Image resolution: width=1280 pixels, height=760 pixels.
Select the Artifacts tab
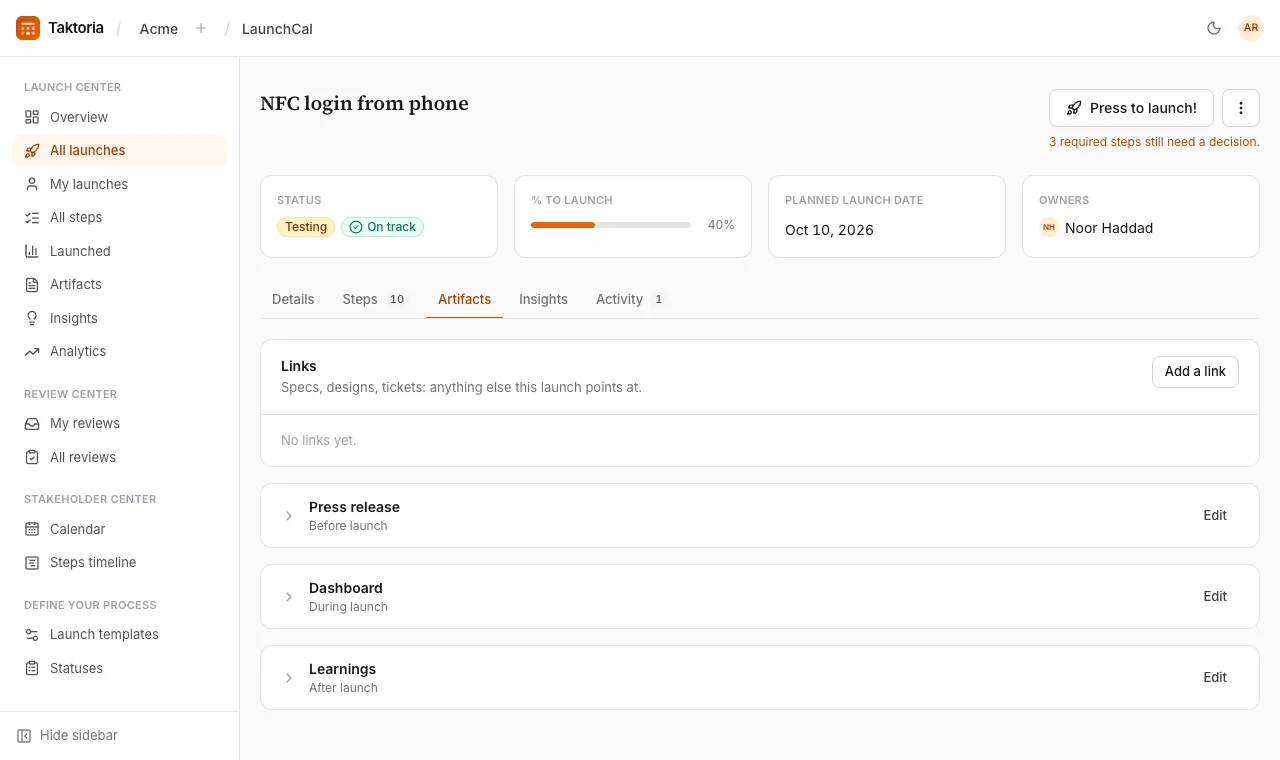point(464,299)
